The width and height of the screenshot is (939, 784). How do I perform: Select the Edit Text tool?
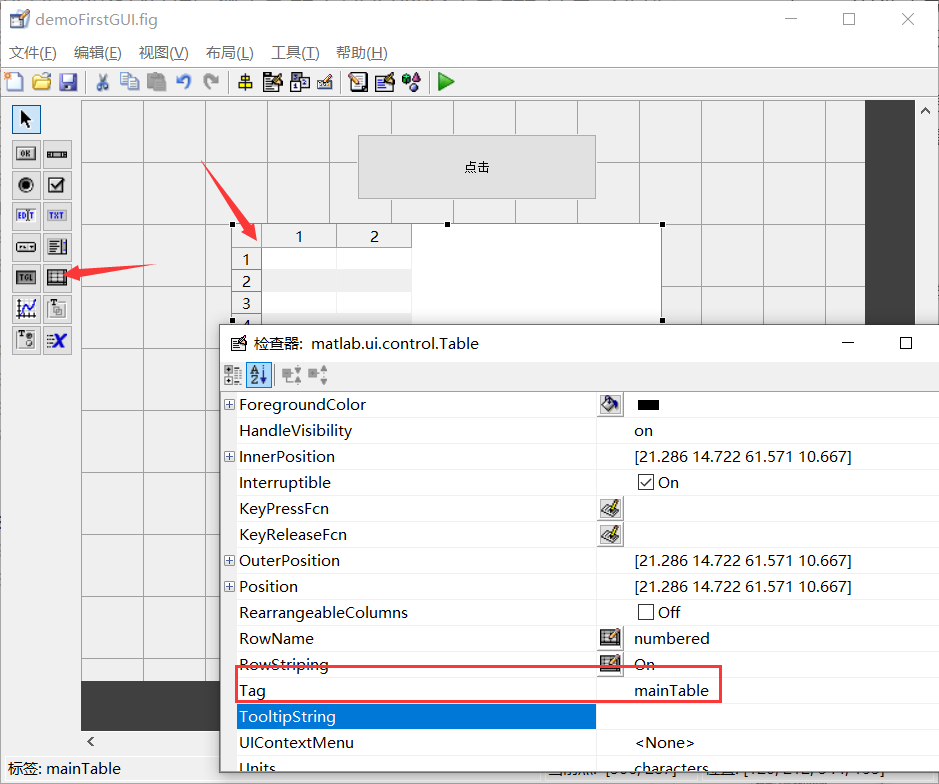pos(26,216)
